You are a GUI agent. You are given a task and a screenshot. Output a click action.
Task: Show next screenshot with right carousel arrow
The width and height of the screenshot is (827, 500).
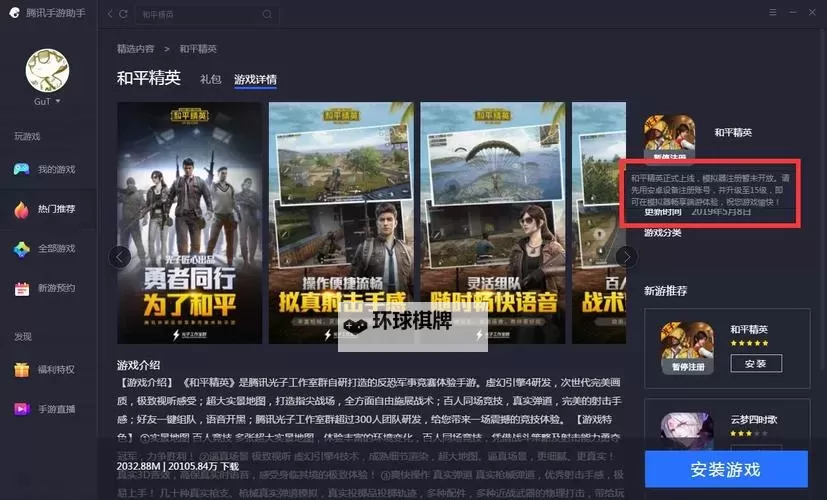[627, 257]
